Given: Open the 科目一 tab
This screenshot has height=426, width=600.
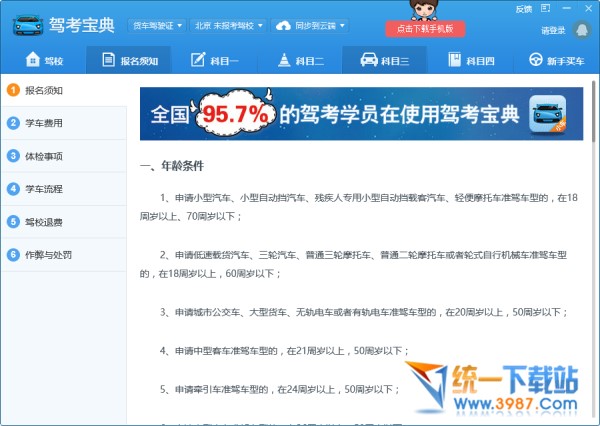Looking at the screenshot, I should pos(214,60).
